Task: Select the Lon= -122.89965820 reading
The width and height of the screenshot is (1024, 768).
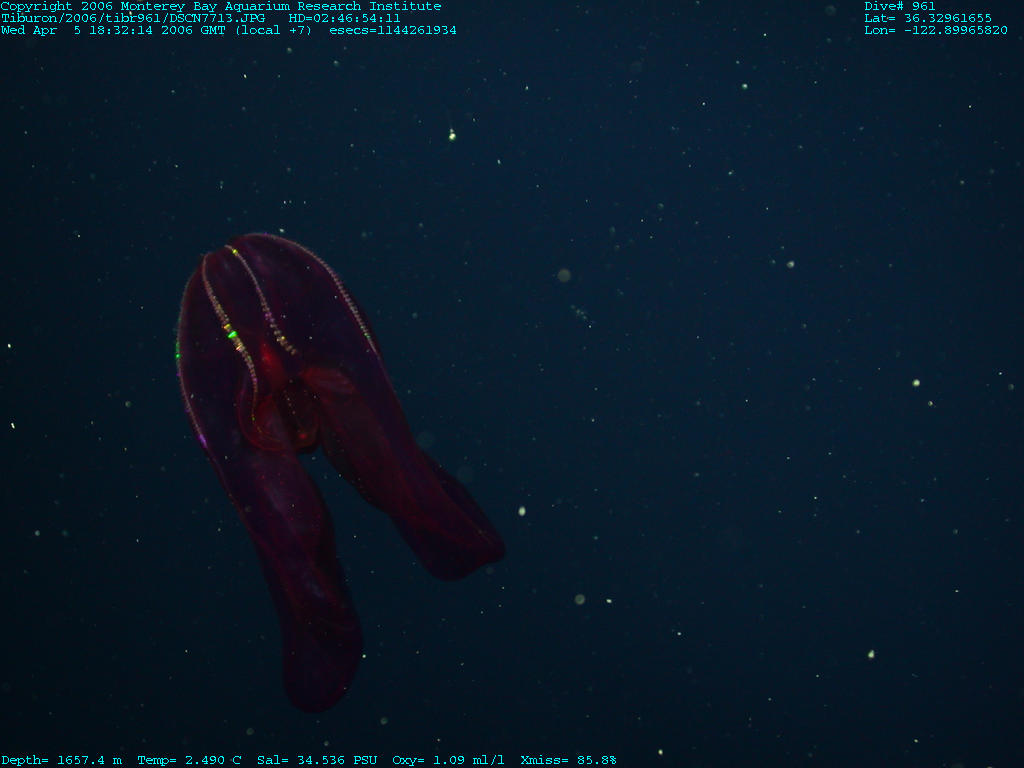Action: [x=936, y=30]
